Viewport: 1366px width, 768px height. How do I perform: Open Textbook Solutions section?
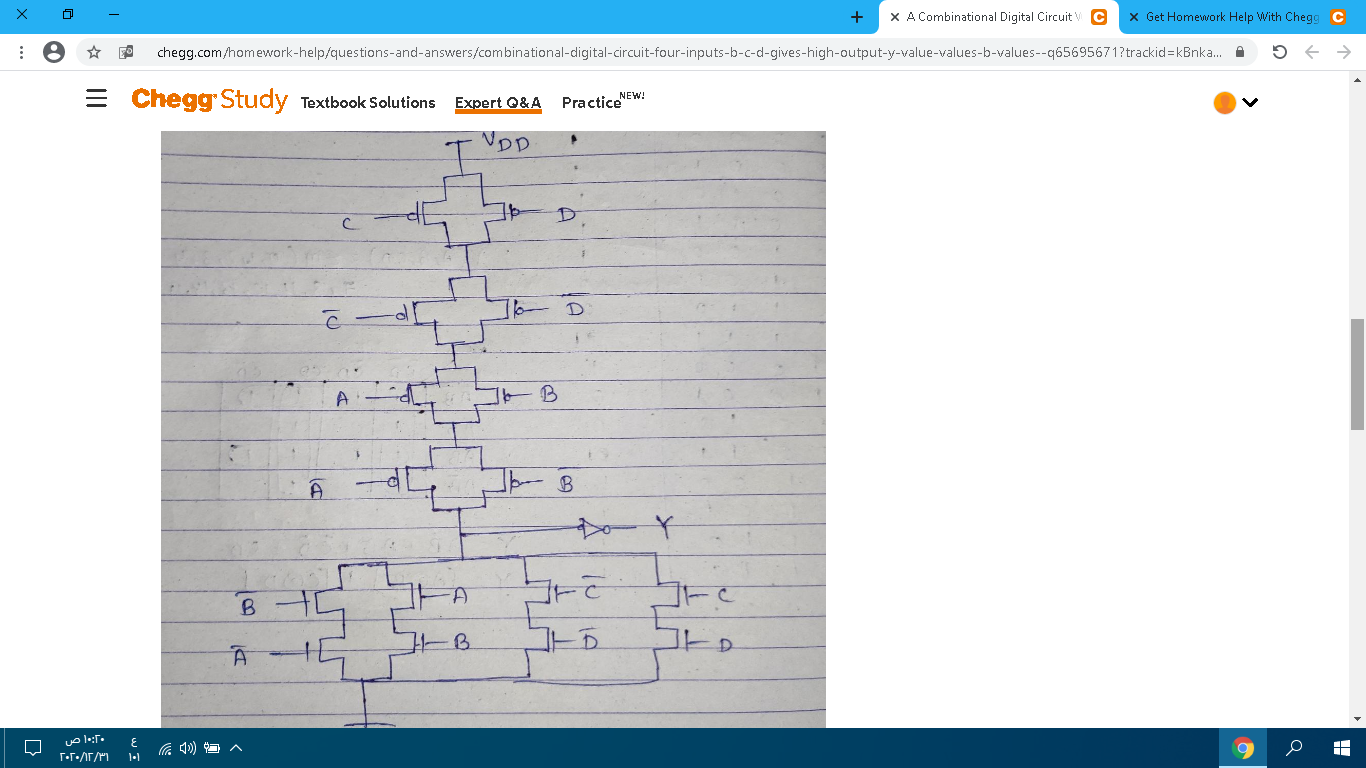370,101
